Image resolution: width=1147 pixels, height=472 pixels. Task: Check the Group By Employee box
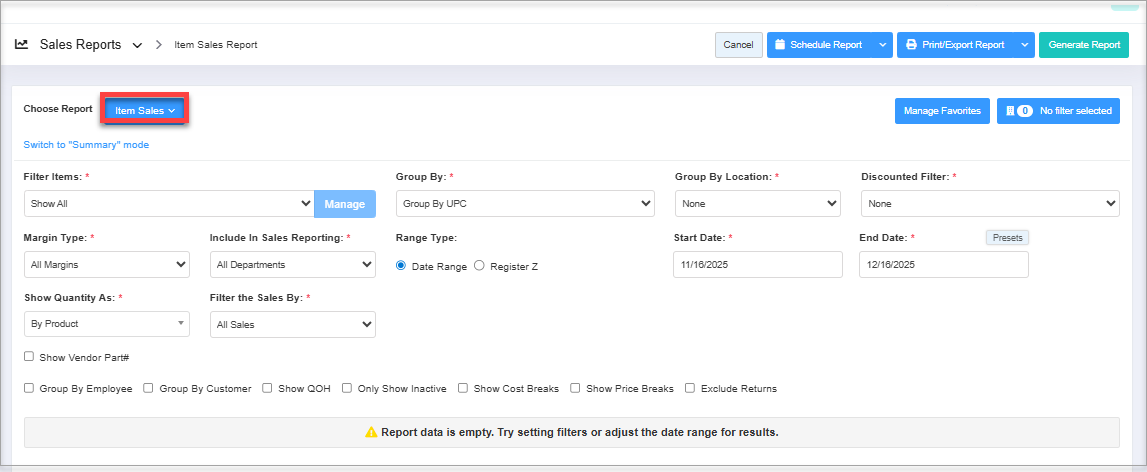(x=29, y=388)
